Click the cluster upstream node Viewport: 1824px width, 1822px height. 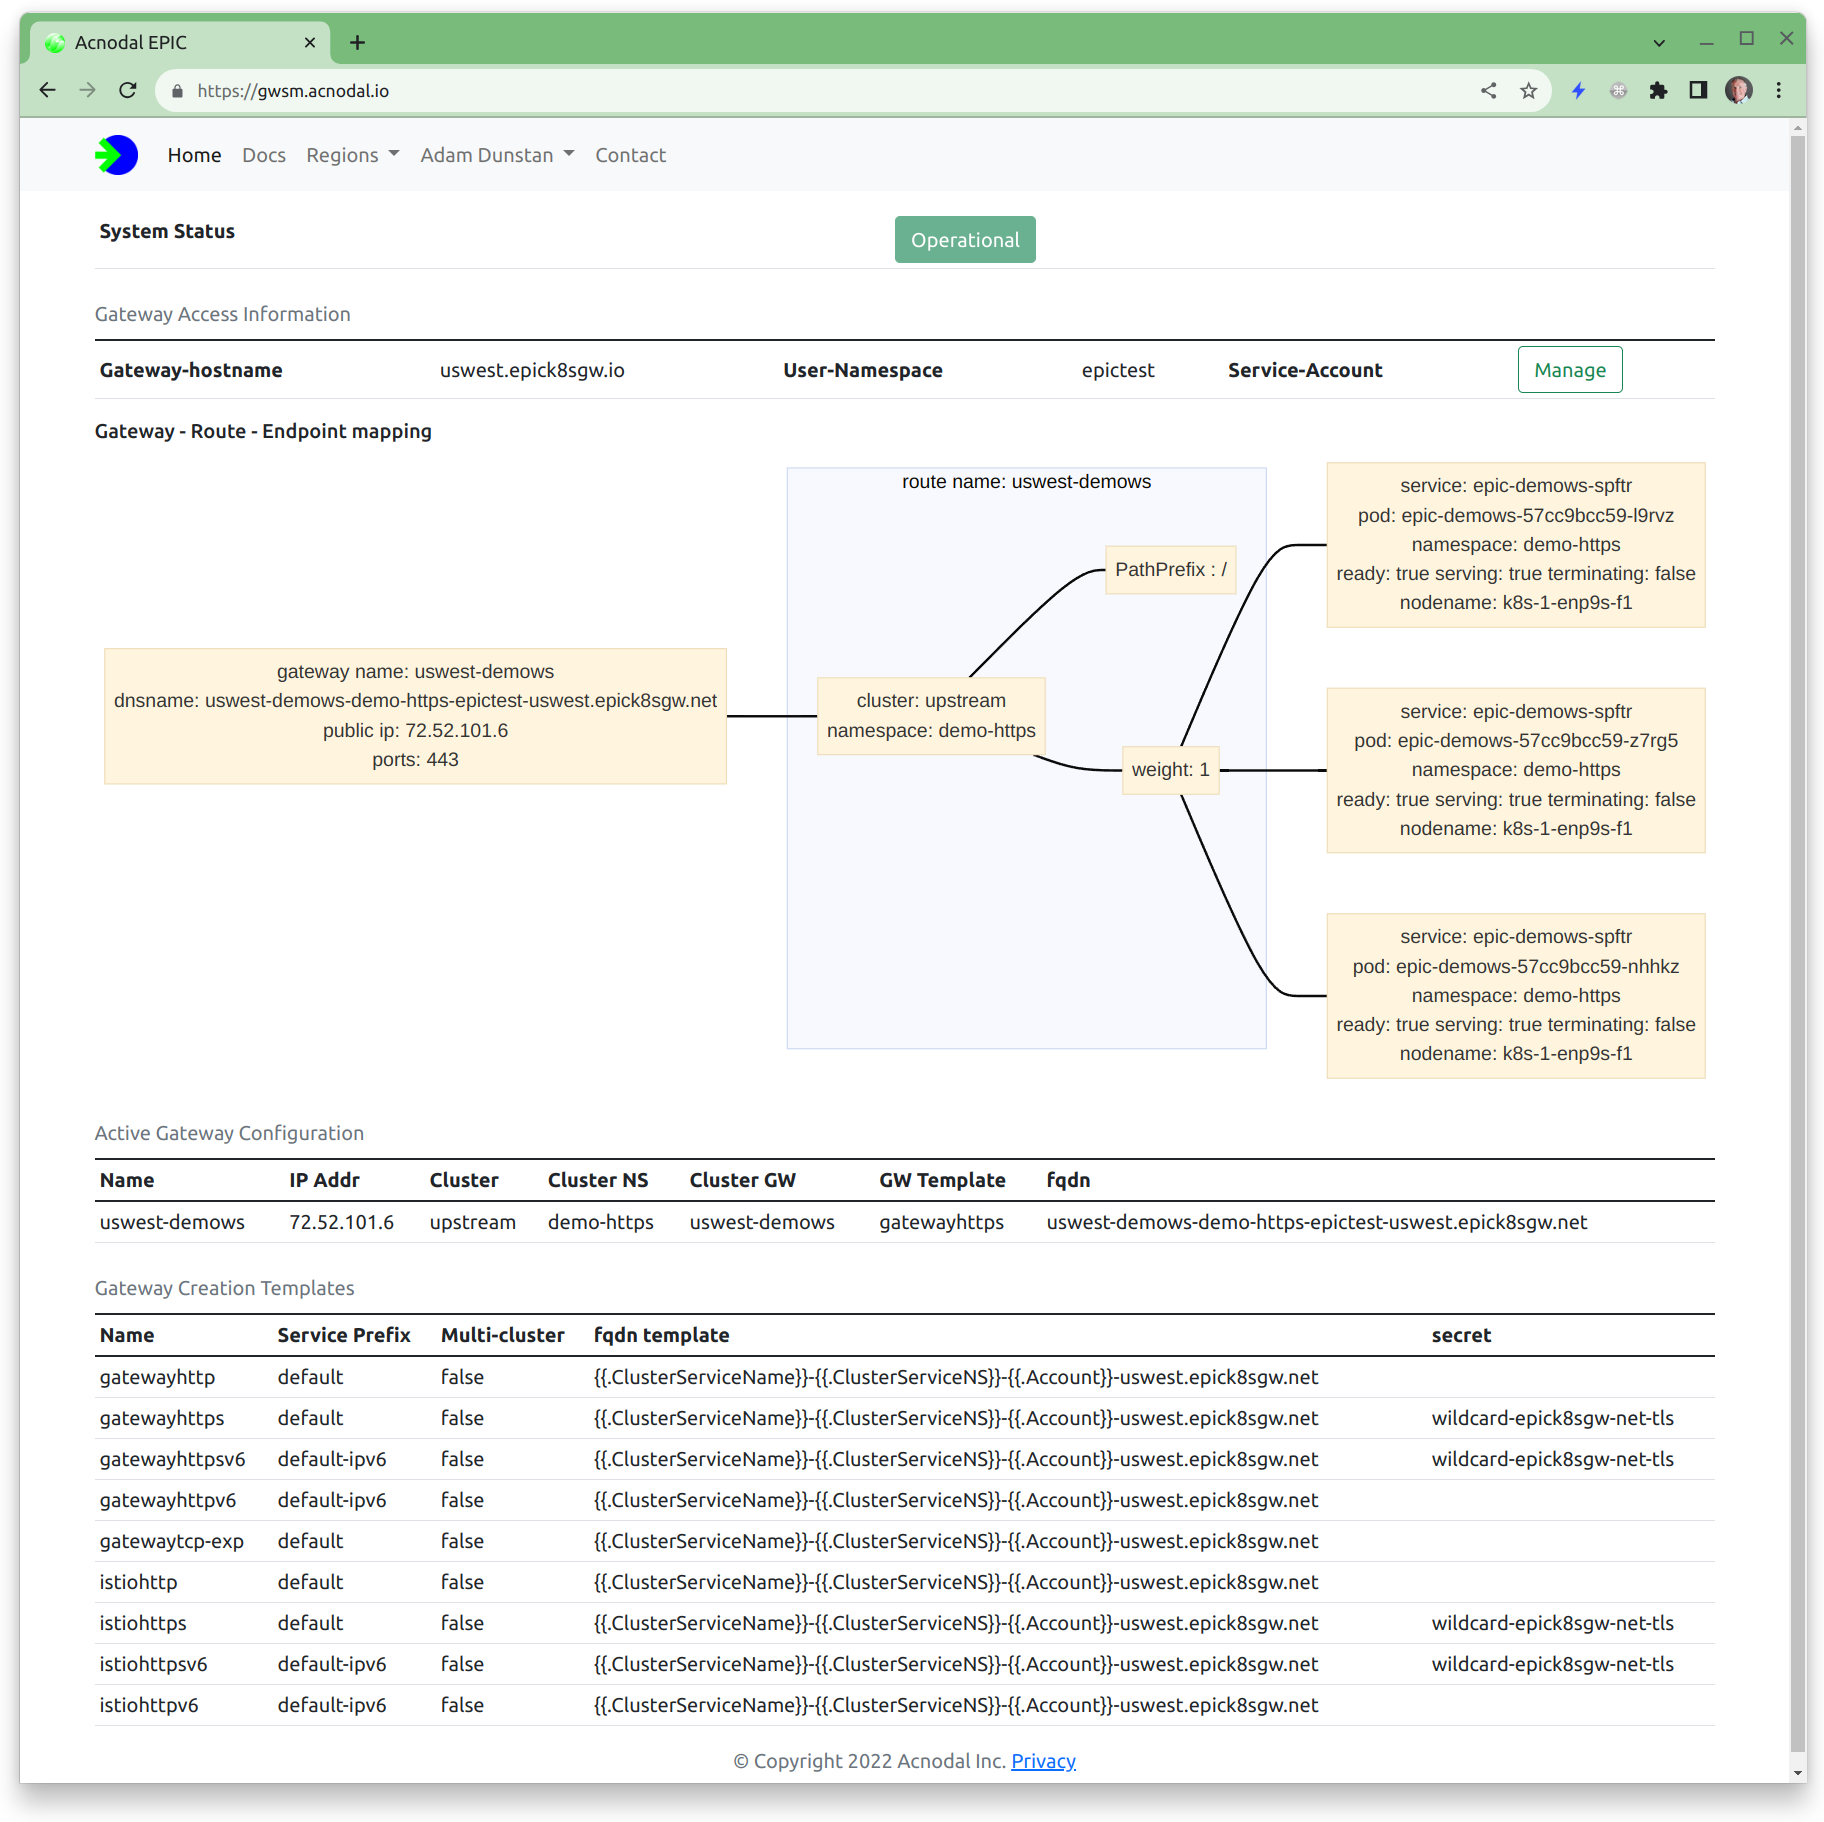pos(931,716)
